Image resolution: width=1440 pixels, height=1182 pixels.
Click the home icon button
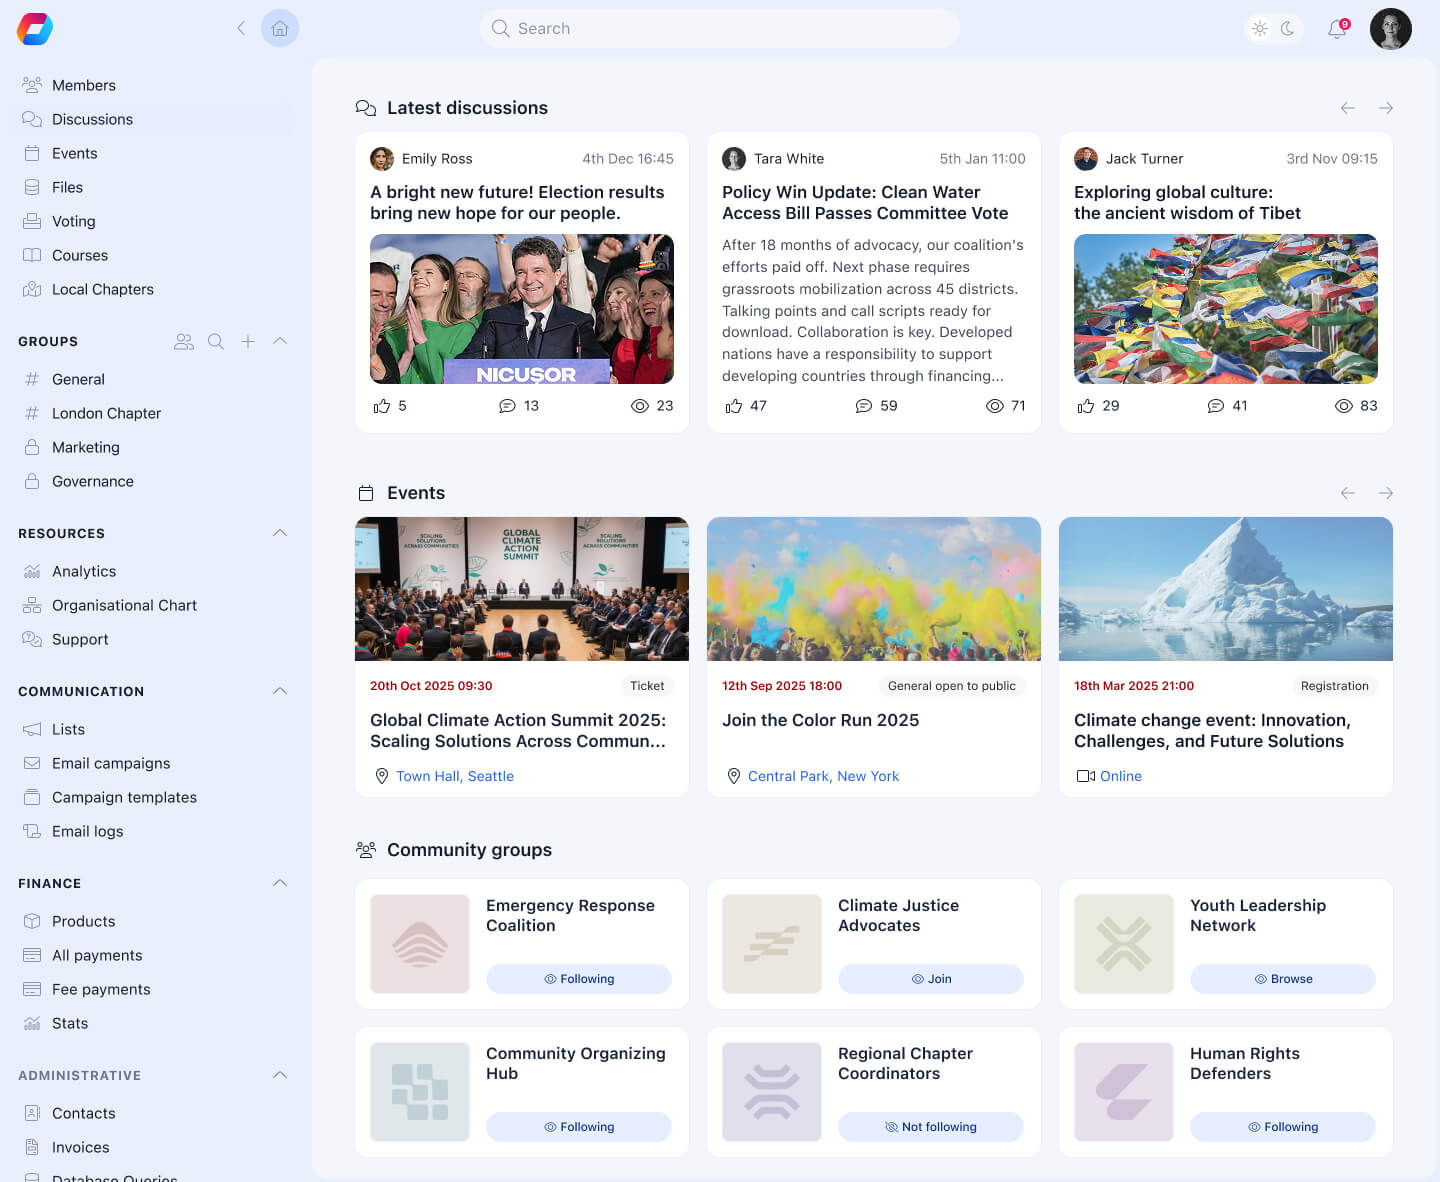[280, 28]
